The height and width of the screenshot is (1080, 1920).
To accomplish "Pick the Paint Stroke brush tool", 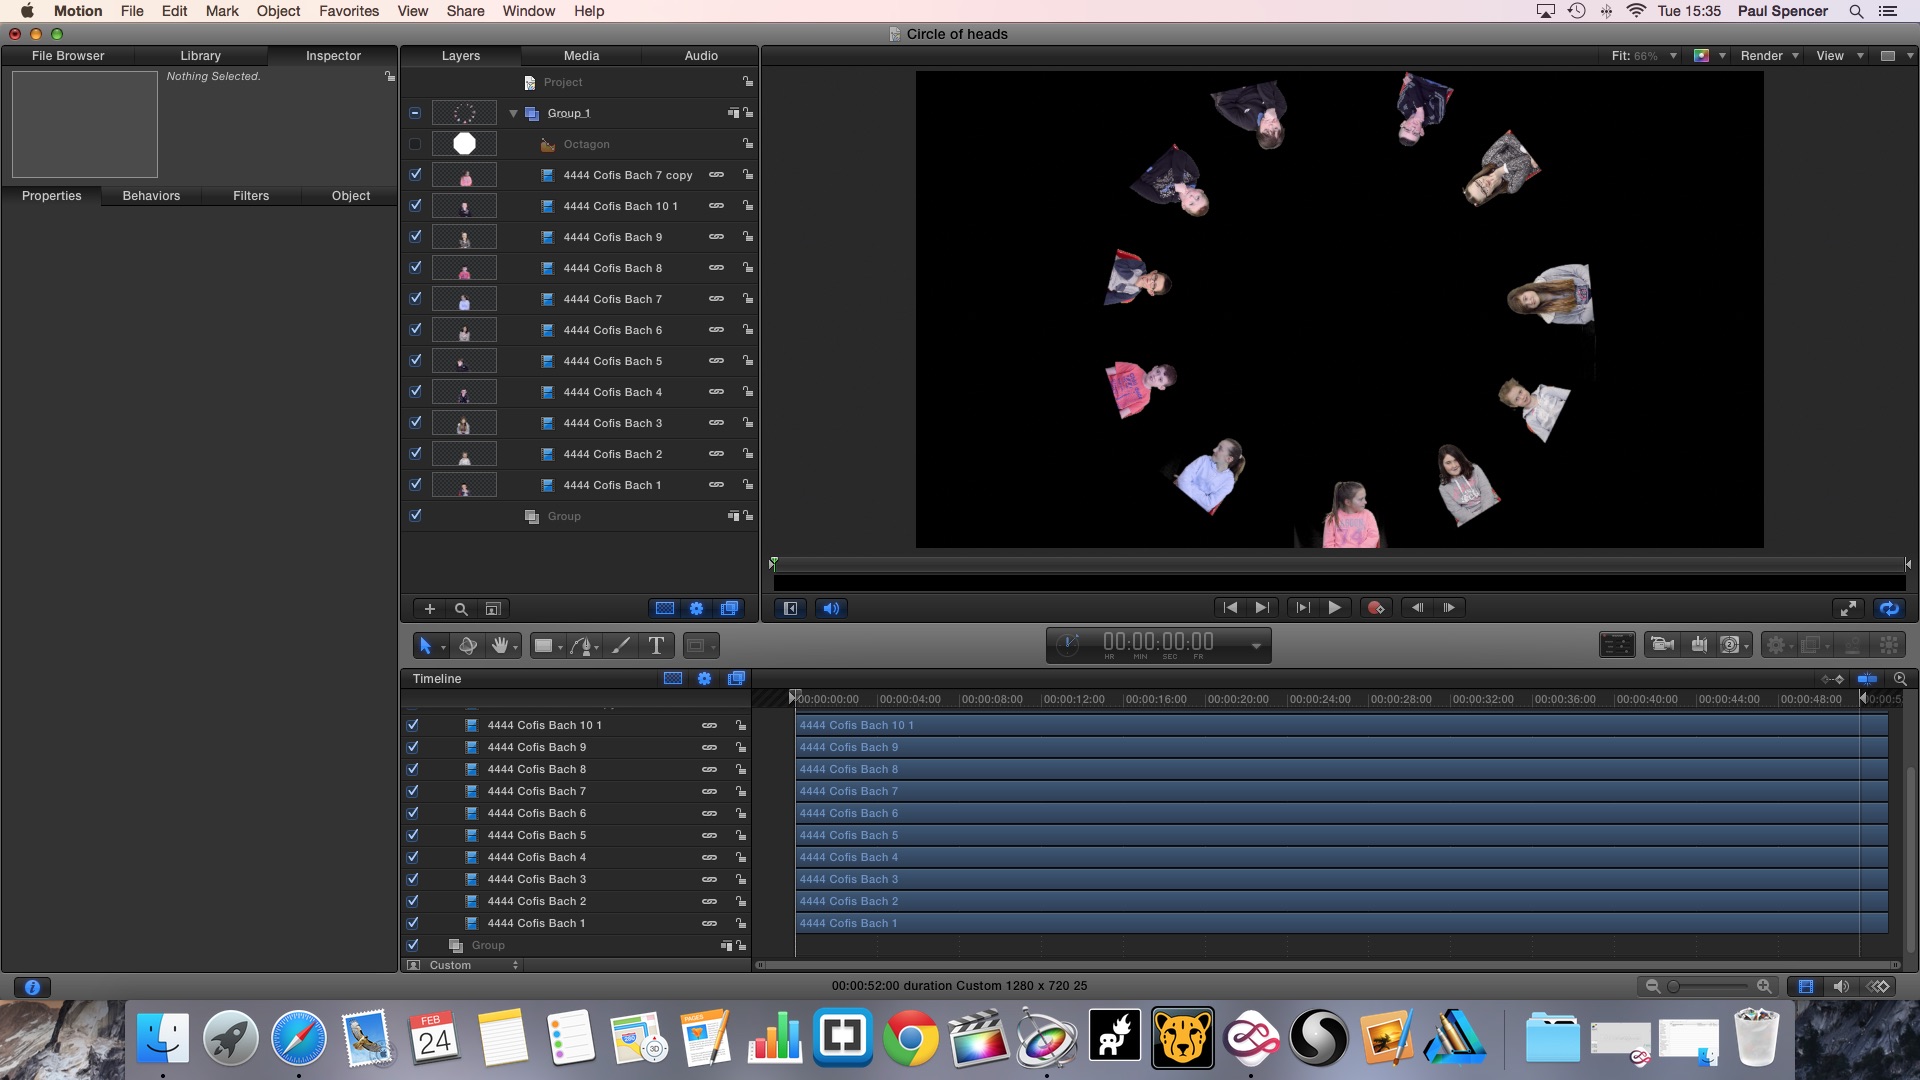I will tap(621, 645).
